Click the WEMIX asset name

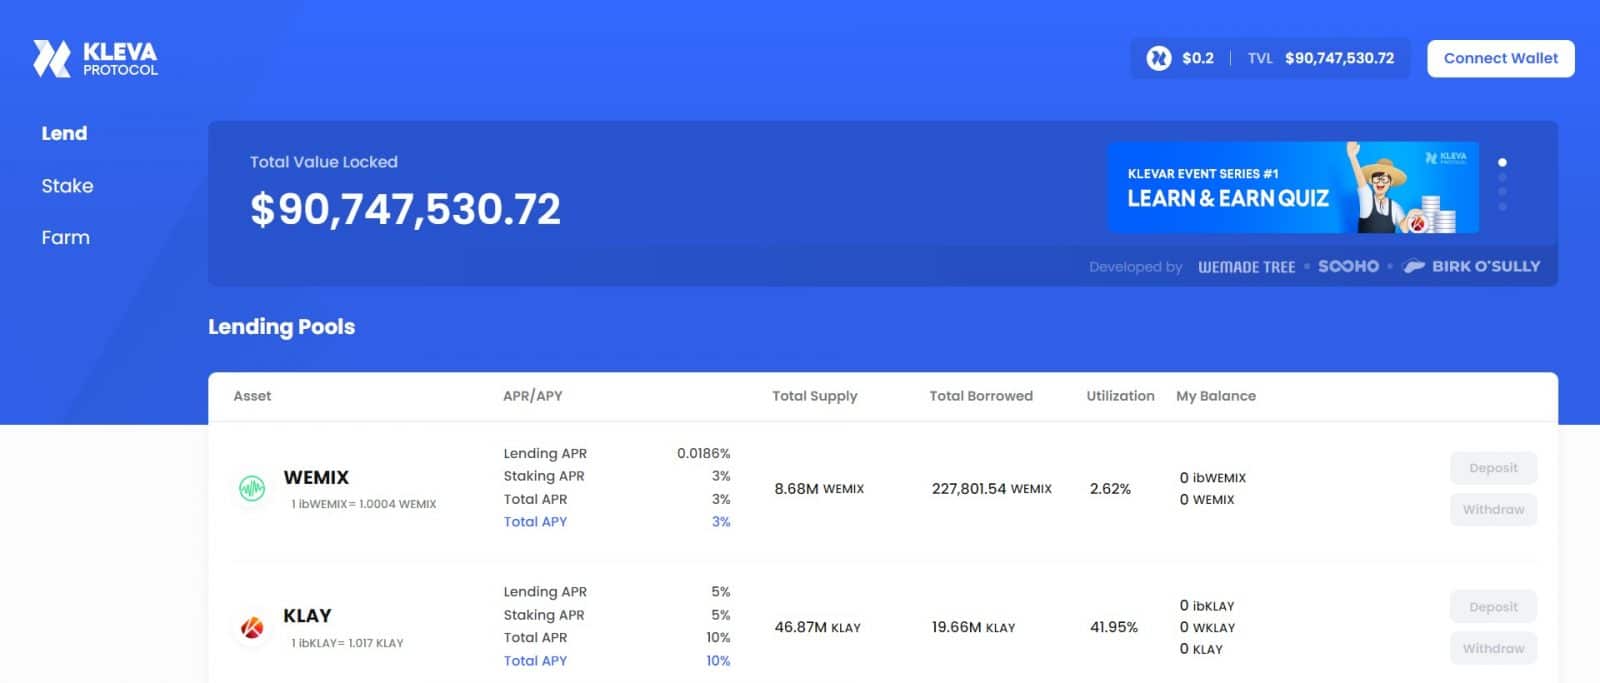tap(316, 478)
